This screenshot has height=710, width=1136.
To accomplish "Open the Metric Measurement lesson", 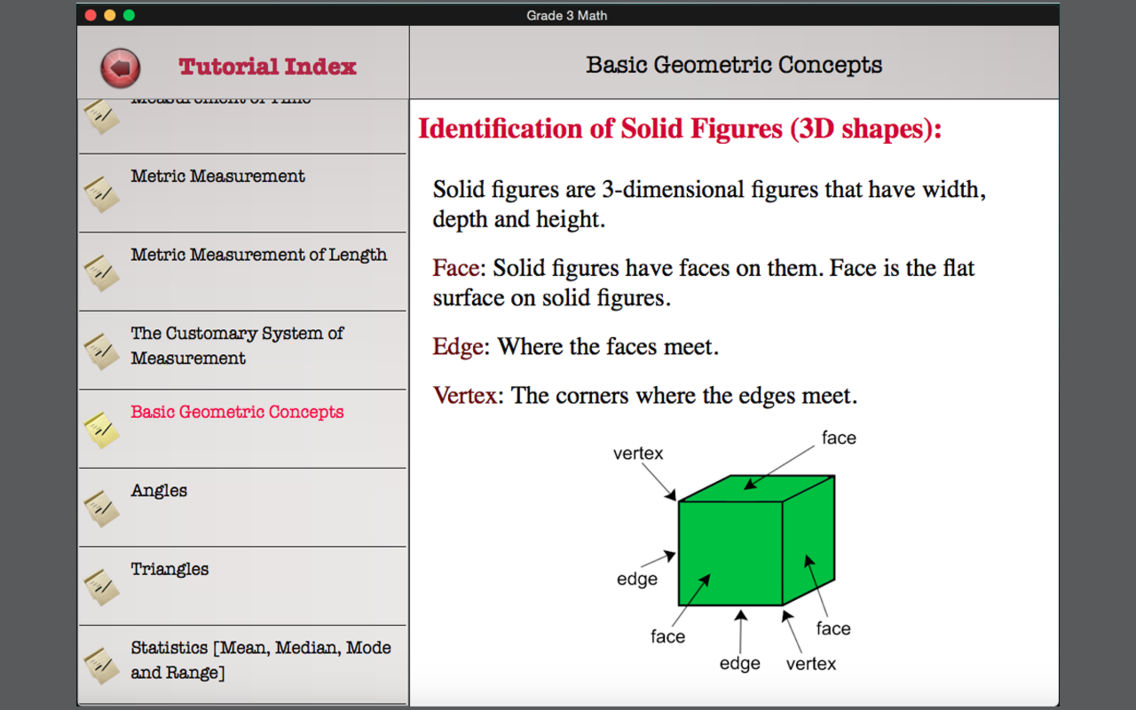I will 217,176.
